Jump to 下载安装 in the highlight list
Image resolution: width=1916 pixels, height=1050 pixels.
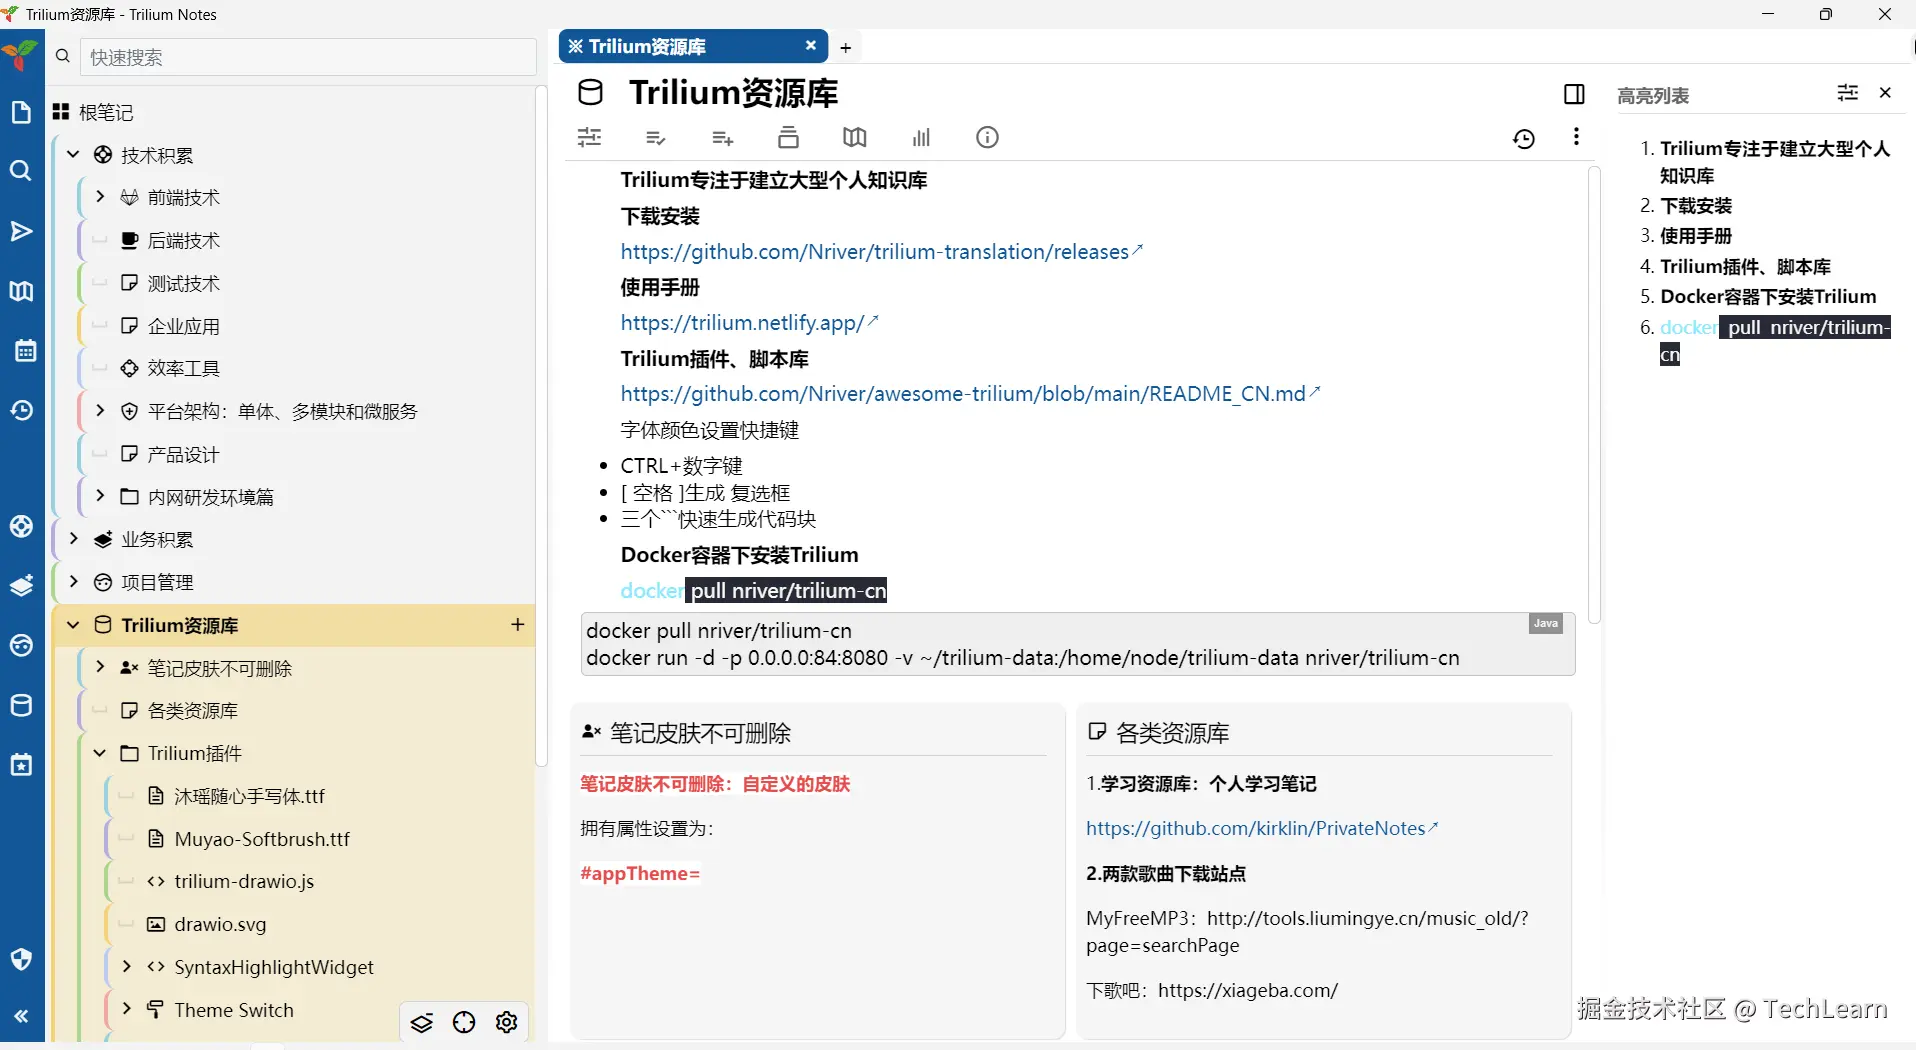click(x=1696, y=206)
